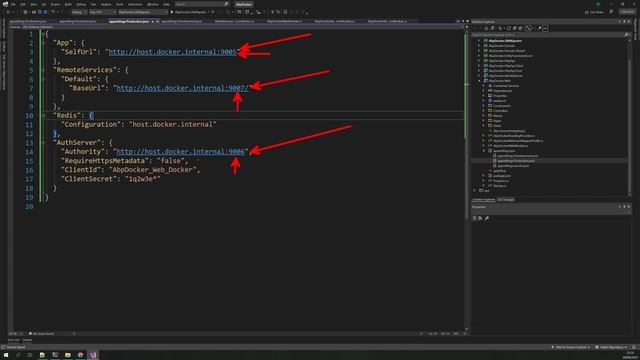The width and height of the screenshot is (640, 360).
Task: Switch to the Solution Explorer bottom tab
Action: point(484,200)
